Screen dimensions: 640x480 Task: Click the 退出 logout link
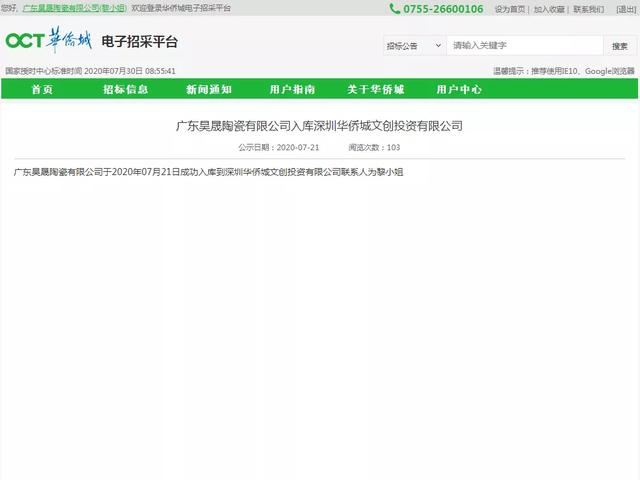pyautogui.click(x=625, y=9)
